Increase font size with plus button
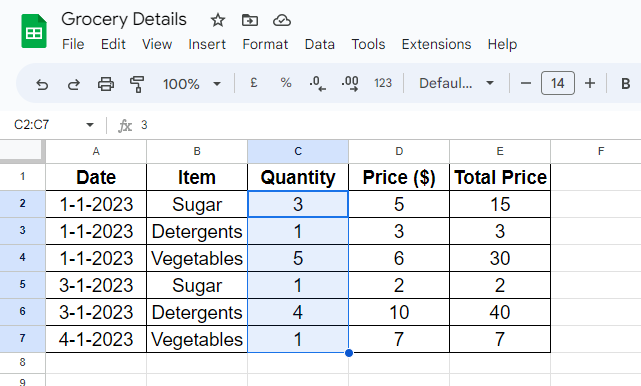The width and height of the screenshot is (641, 386). point(589,83)
